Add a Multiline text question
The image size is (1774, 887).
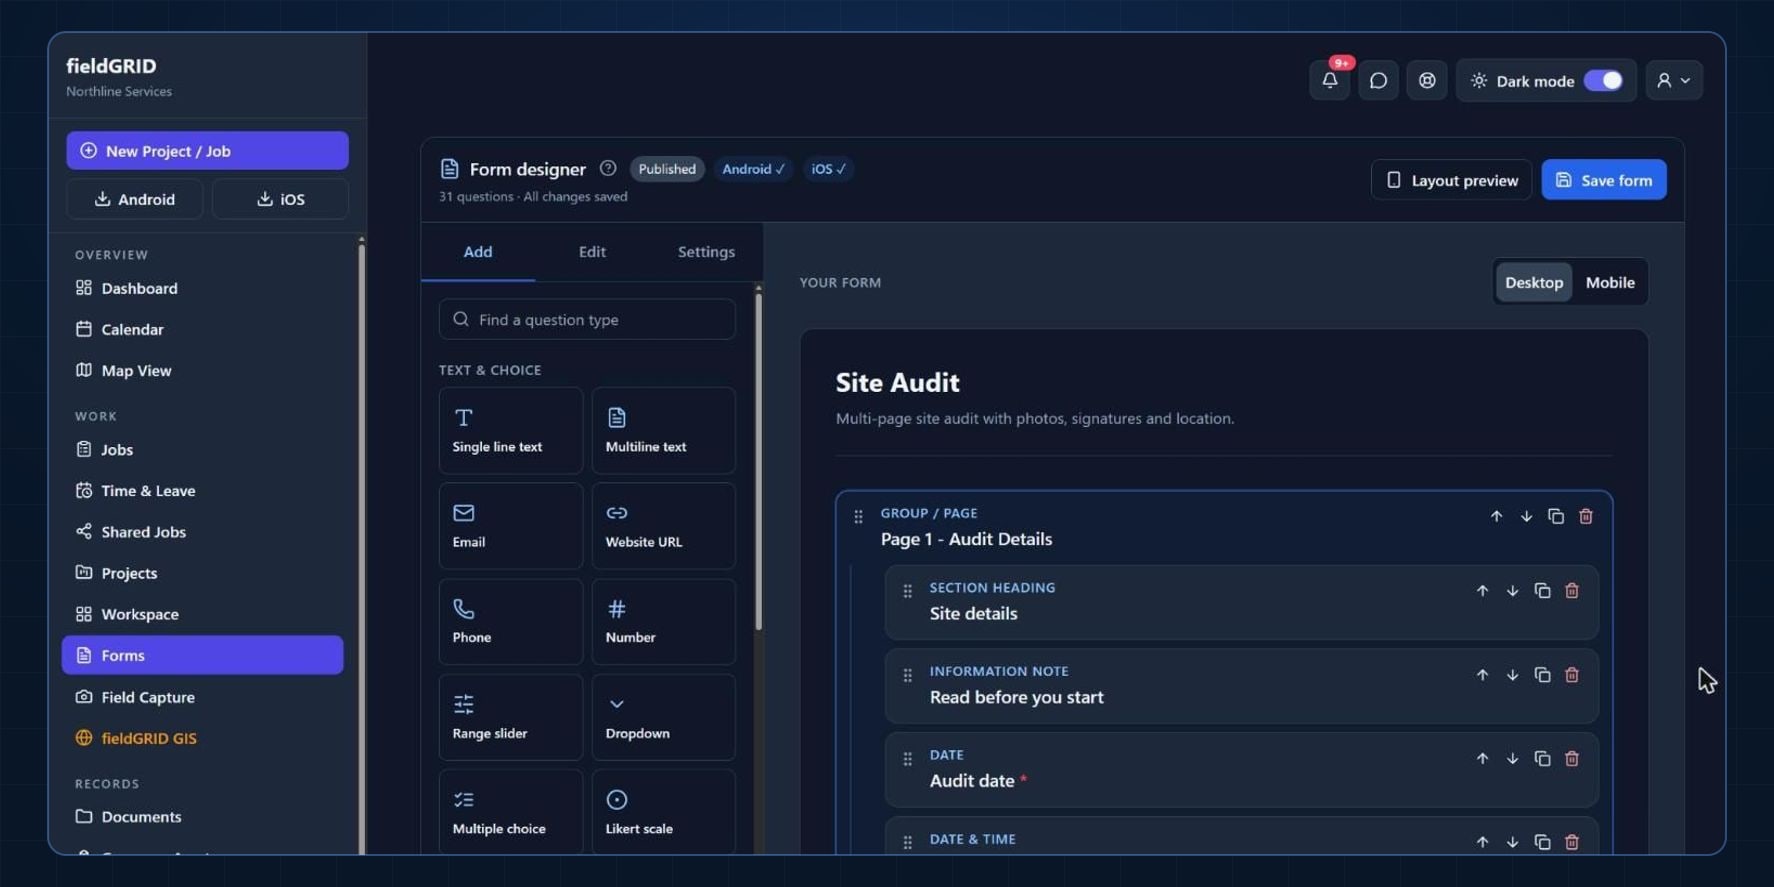click(x=663, y=431)
